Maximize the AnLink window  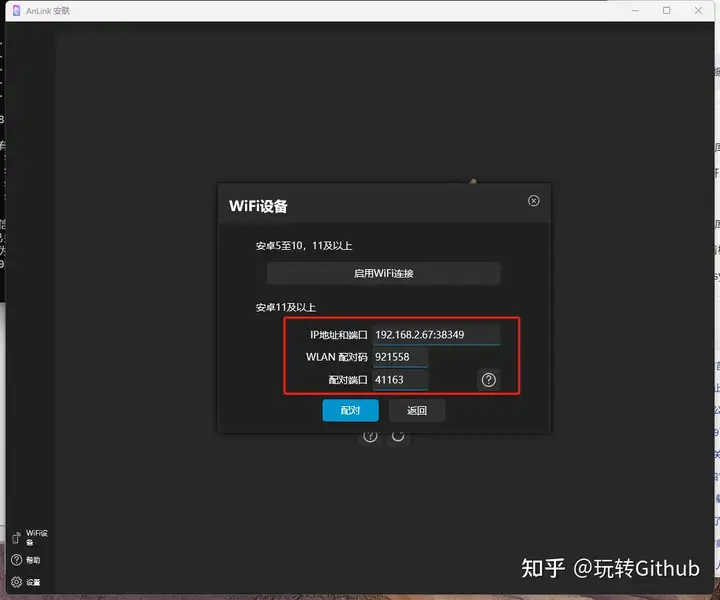667,10
